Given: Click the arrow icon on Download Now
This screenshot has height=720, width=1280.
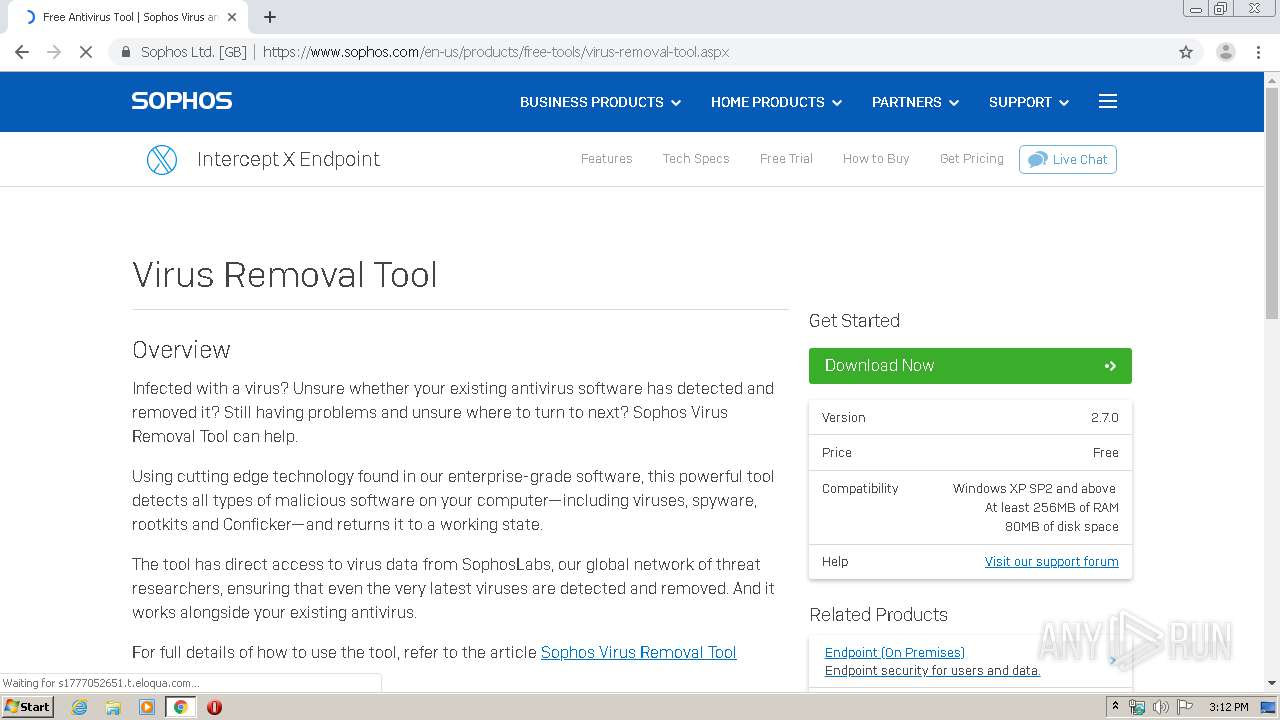Looking at the screenshot, I should click(1110, 366).
